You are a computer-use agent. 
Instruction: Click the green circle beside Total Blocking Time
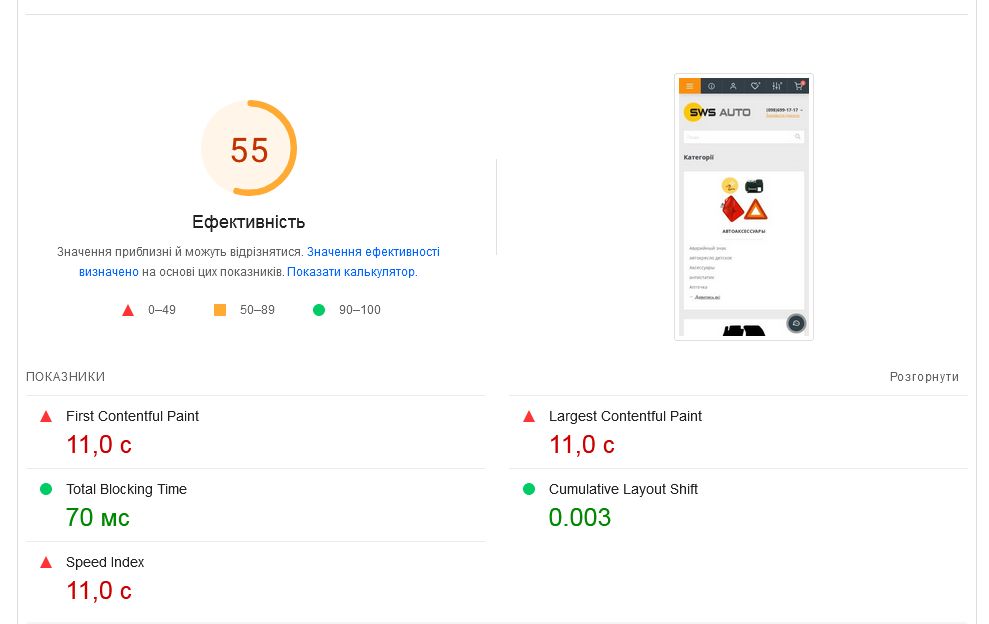point(46,489)
